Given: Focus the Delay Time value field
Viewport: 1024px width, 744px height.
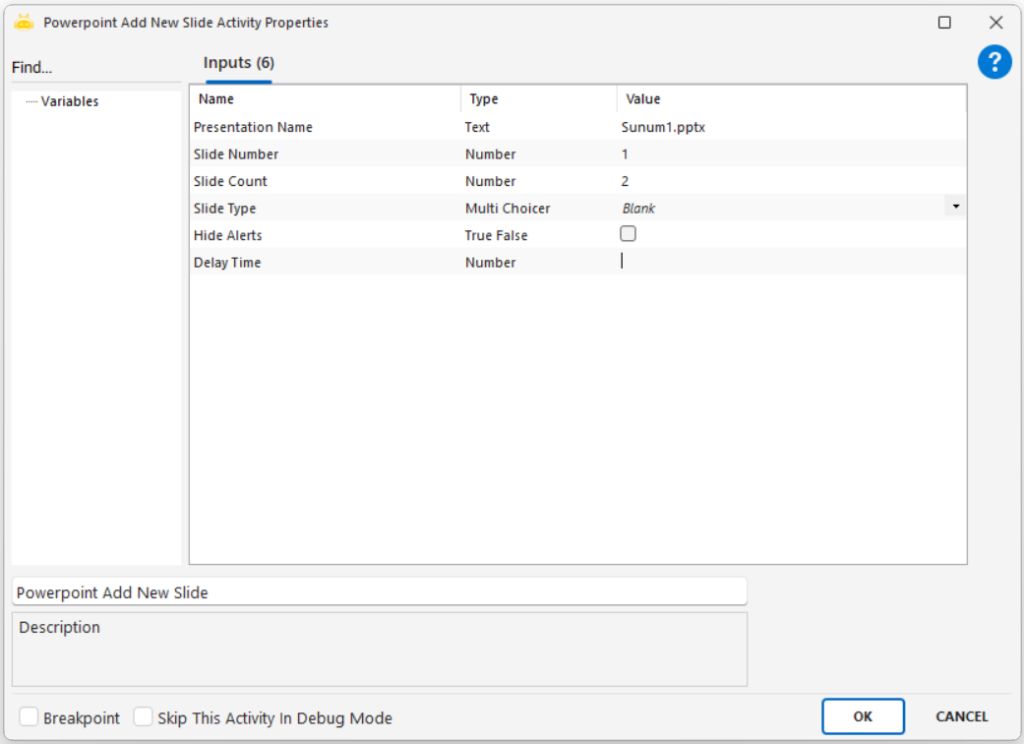Looking at the screenshot, I should [x=790, y=262].
